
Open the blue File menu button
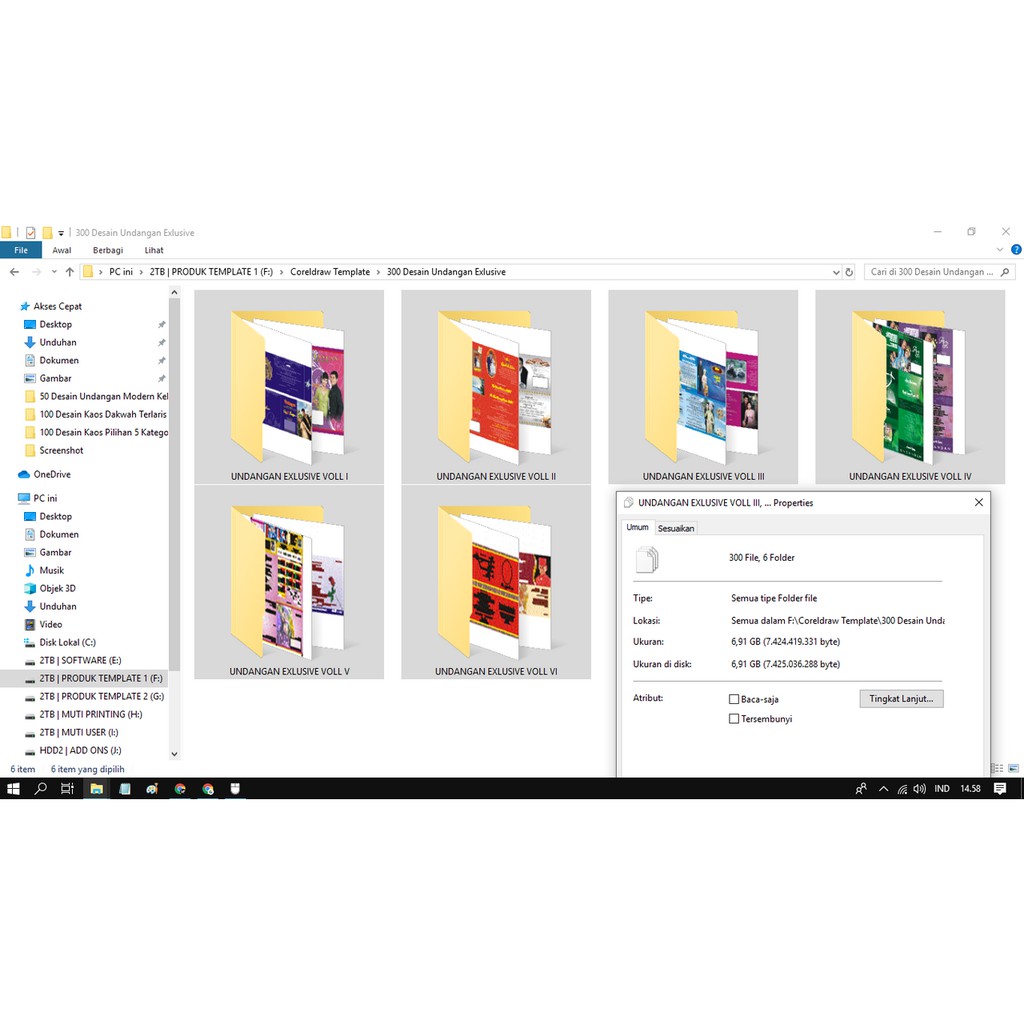point(21,250)
